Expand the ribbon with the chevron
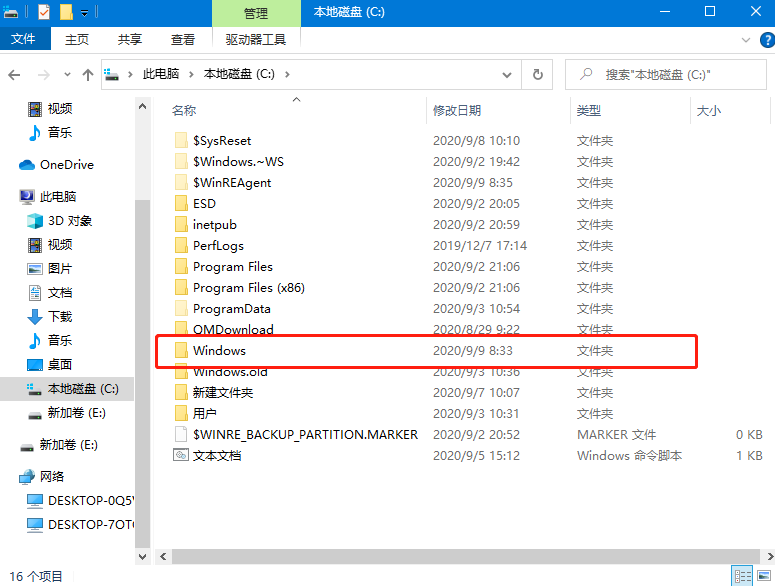This screenshot has width=775, height=586. point(746,40)
